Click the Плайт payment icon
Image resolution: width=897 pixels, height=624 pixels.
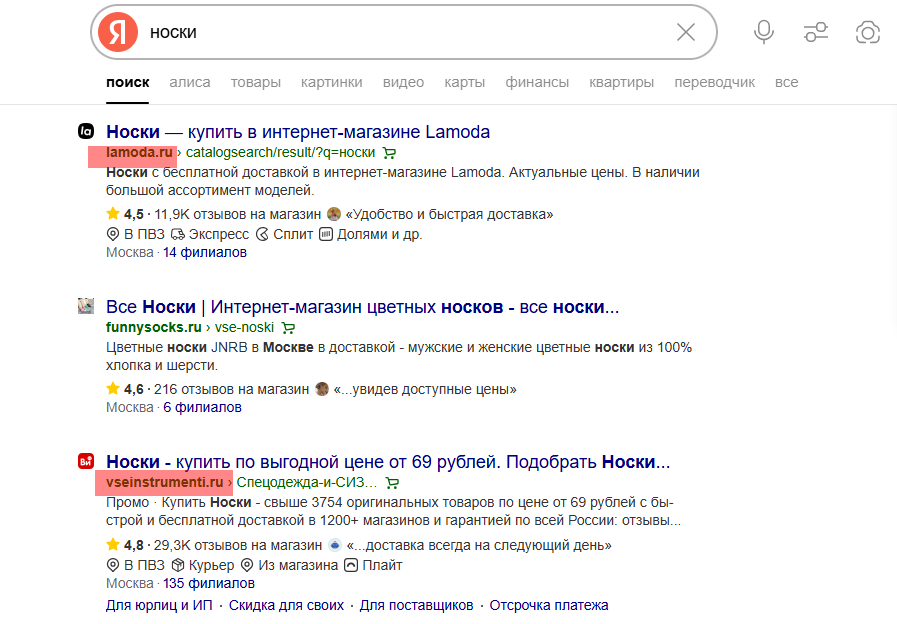click(x=351, y=565)
